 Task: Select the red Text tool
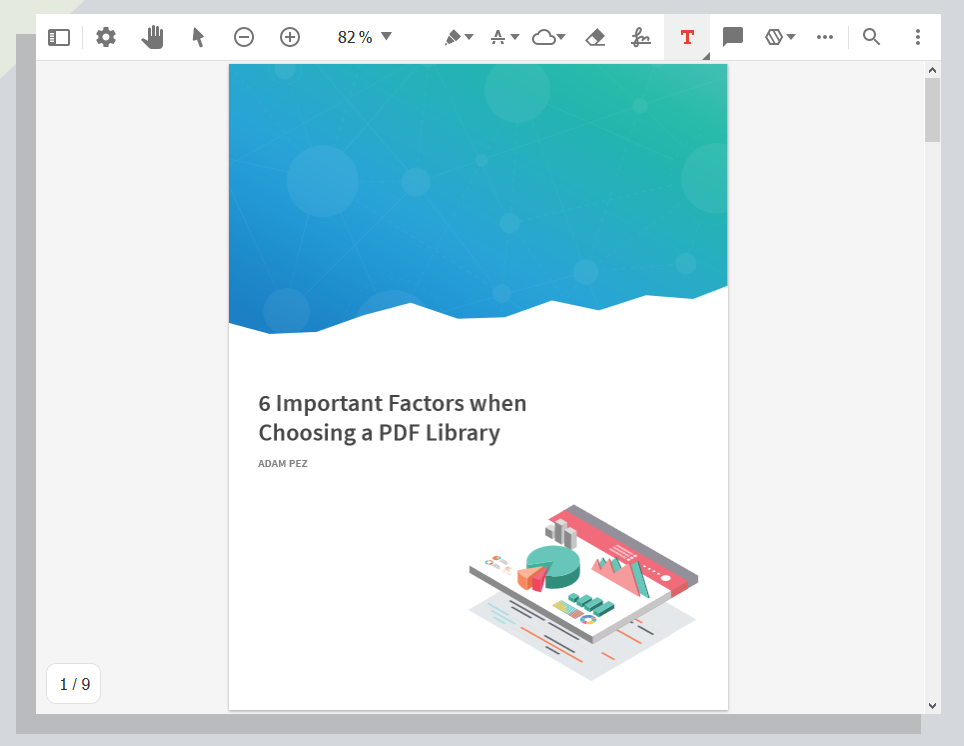tap(687, 37)
